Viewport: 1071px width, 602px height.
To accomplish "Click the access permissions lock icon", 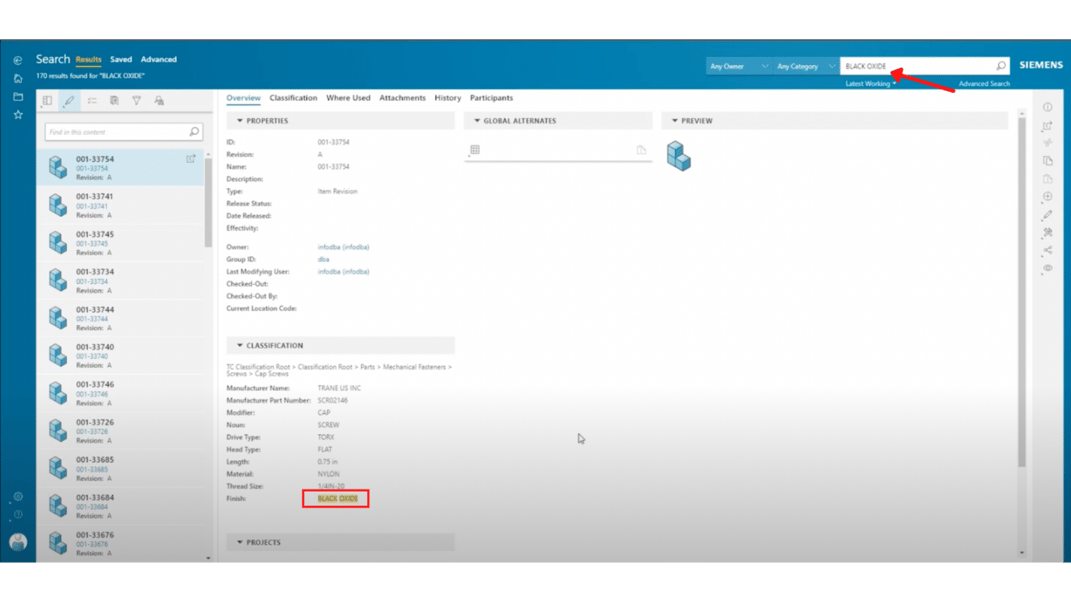I will (x=159, y=100).
